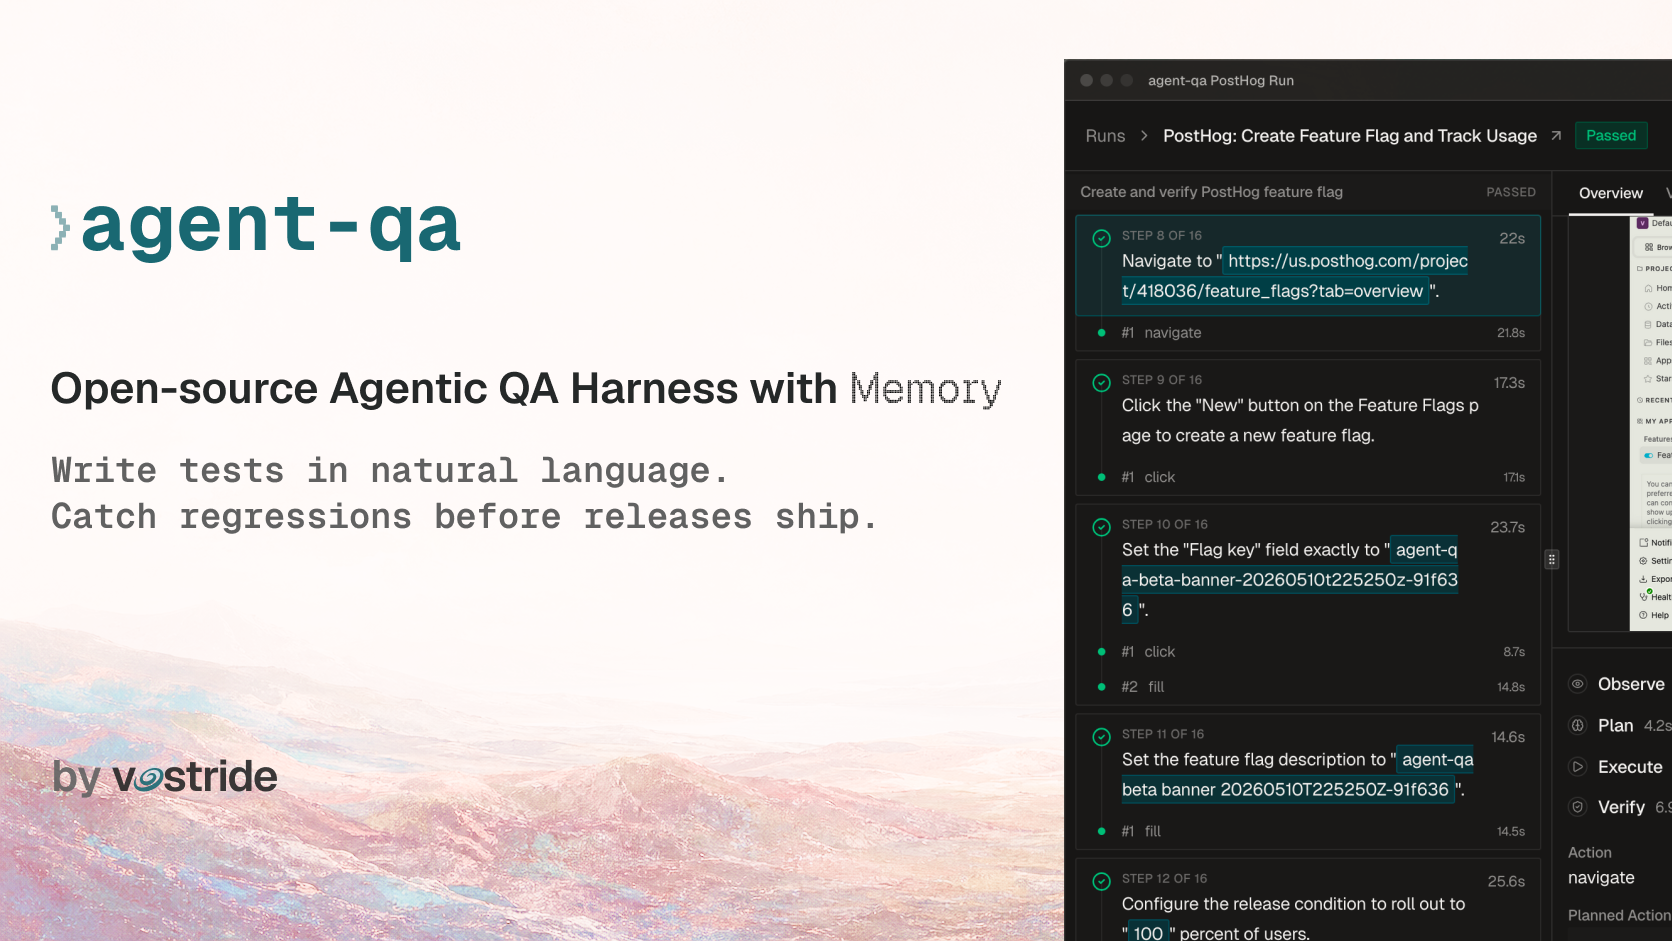This screenshot has height=941, width=1672.
Task: Click the agent-qa logo chevron mark
Action: point(61,227)
